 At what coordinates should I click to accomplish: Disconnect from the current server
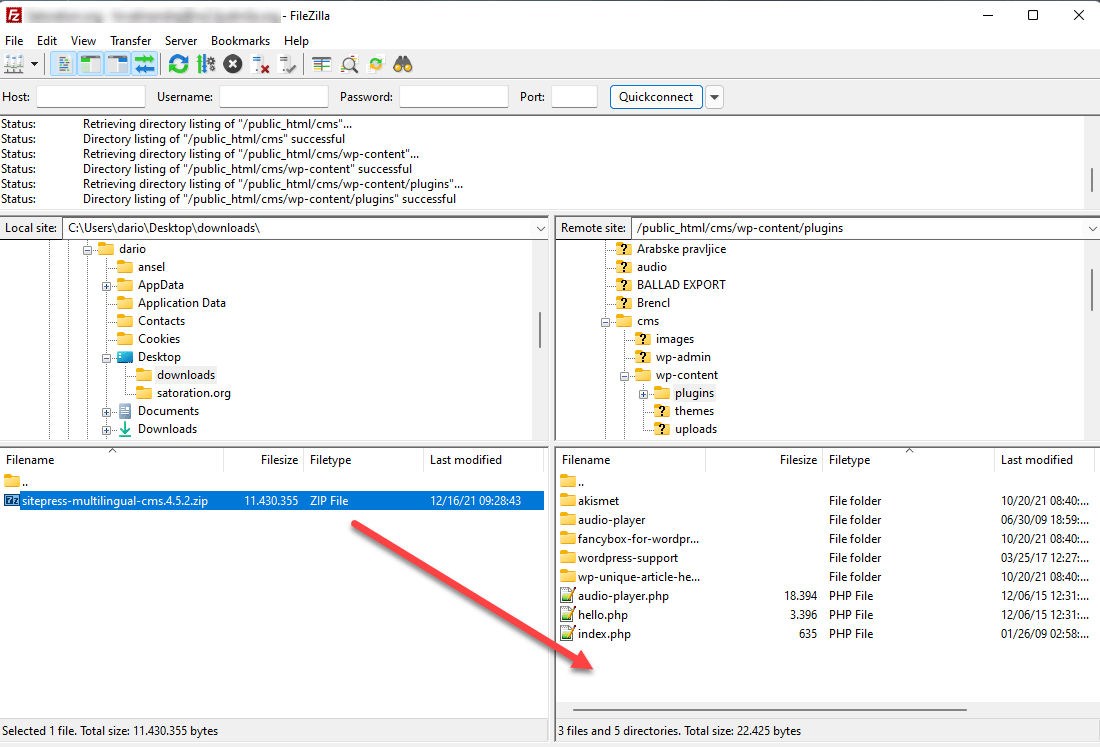click(x=260, y=65)
